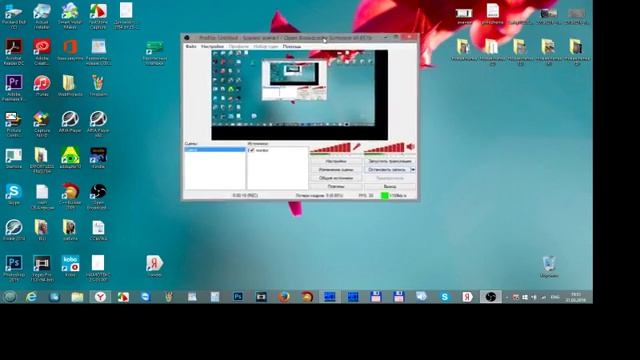This screenshot has width=640, height=360.
Task: Click the green status indicator in the OBS status bar
Action: (384, 196)
